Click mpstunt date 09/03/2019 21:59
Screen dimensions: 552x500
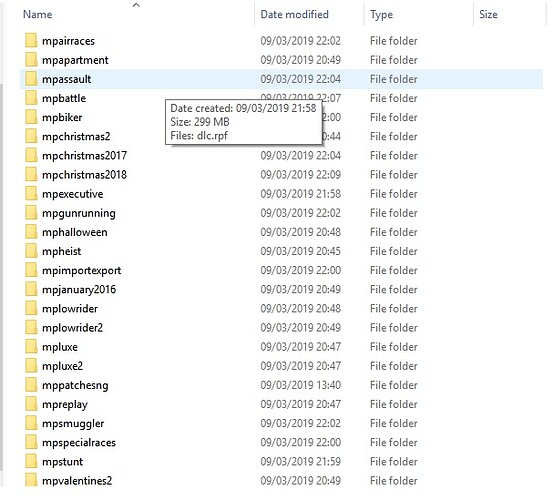pyautogui.click(x=300, y=462)
